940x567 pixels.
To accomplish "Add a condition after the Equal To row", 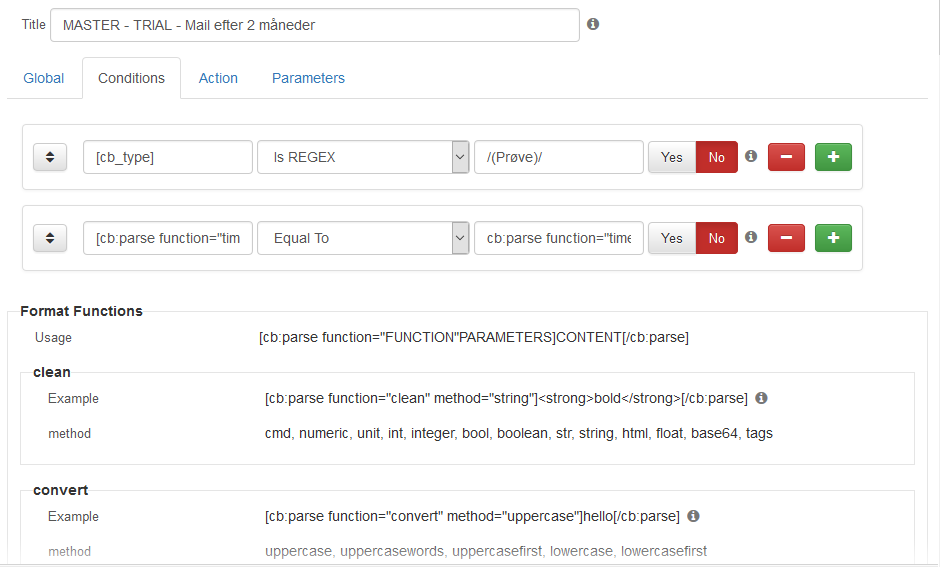I will (833, 238).
